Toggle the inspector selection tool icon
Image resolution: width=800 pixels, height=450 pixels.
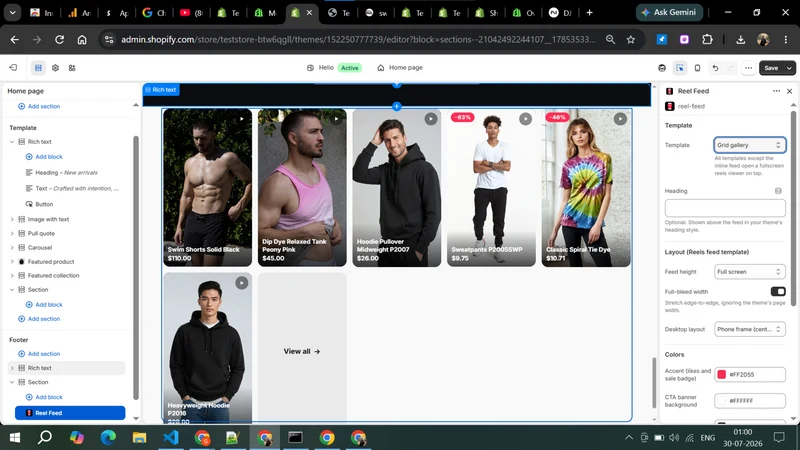coord(680,68)
